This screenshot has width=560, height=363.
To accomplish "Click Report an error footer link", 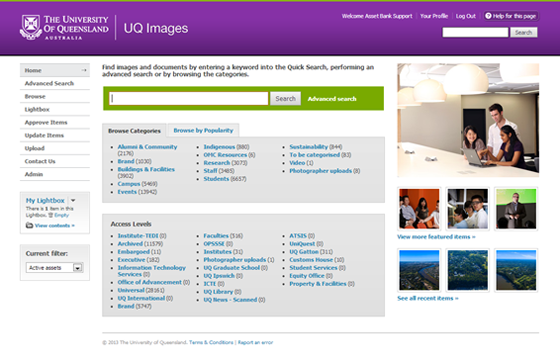I will [x=255, y=342].
